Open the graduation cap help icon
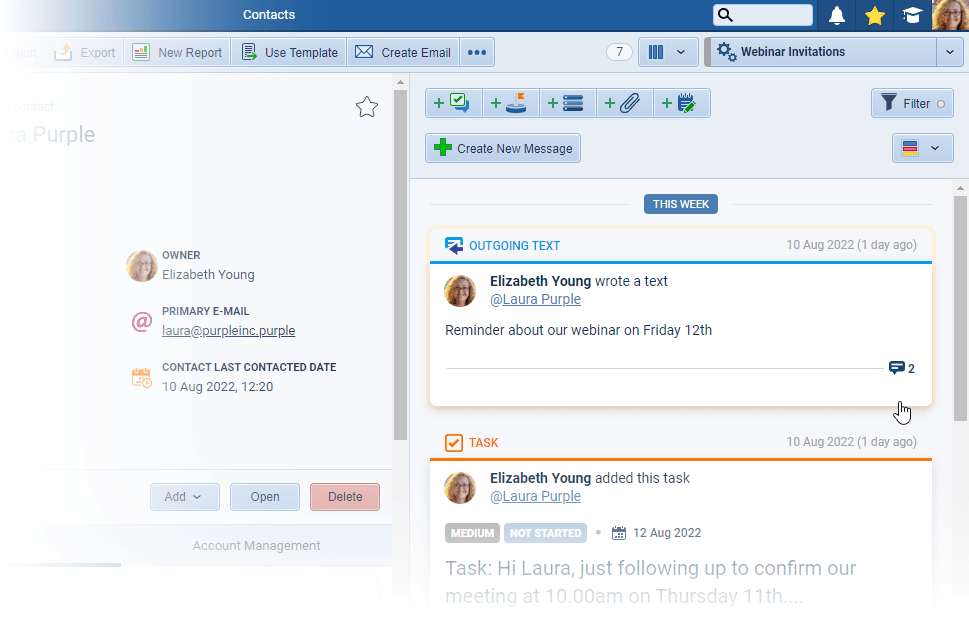The width and height of the screenshot is (969, 626). pyautogui.click(x=912, y=15)
